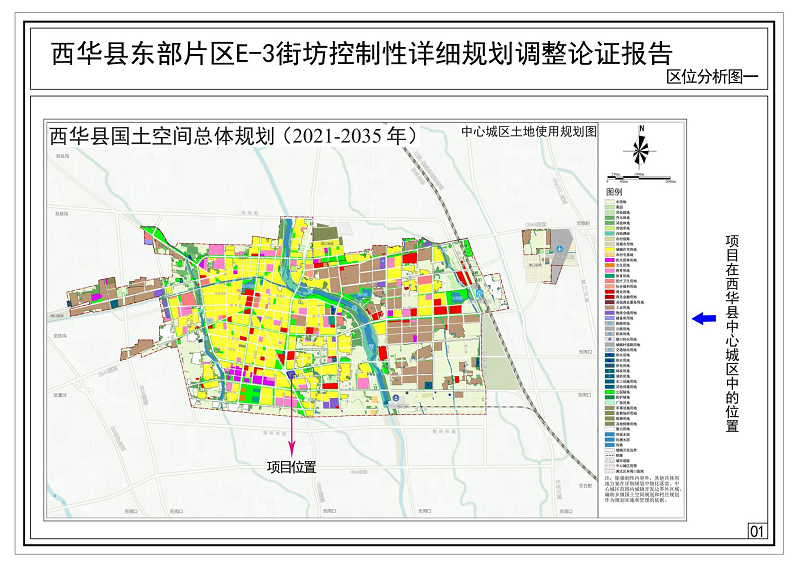Click the 中心城区土地使用规划图 caption
The image size is (800, 565).
528,131
